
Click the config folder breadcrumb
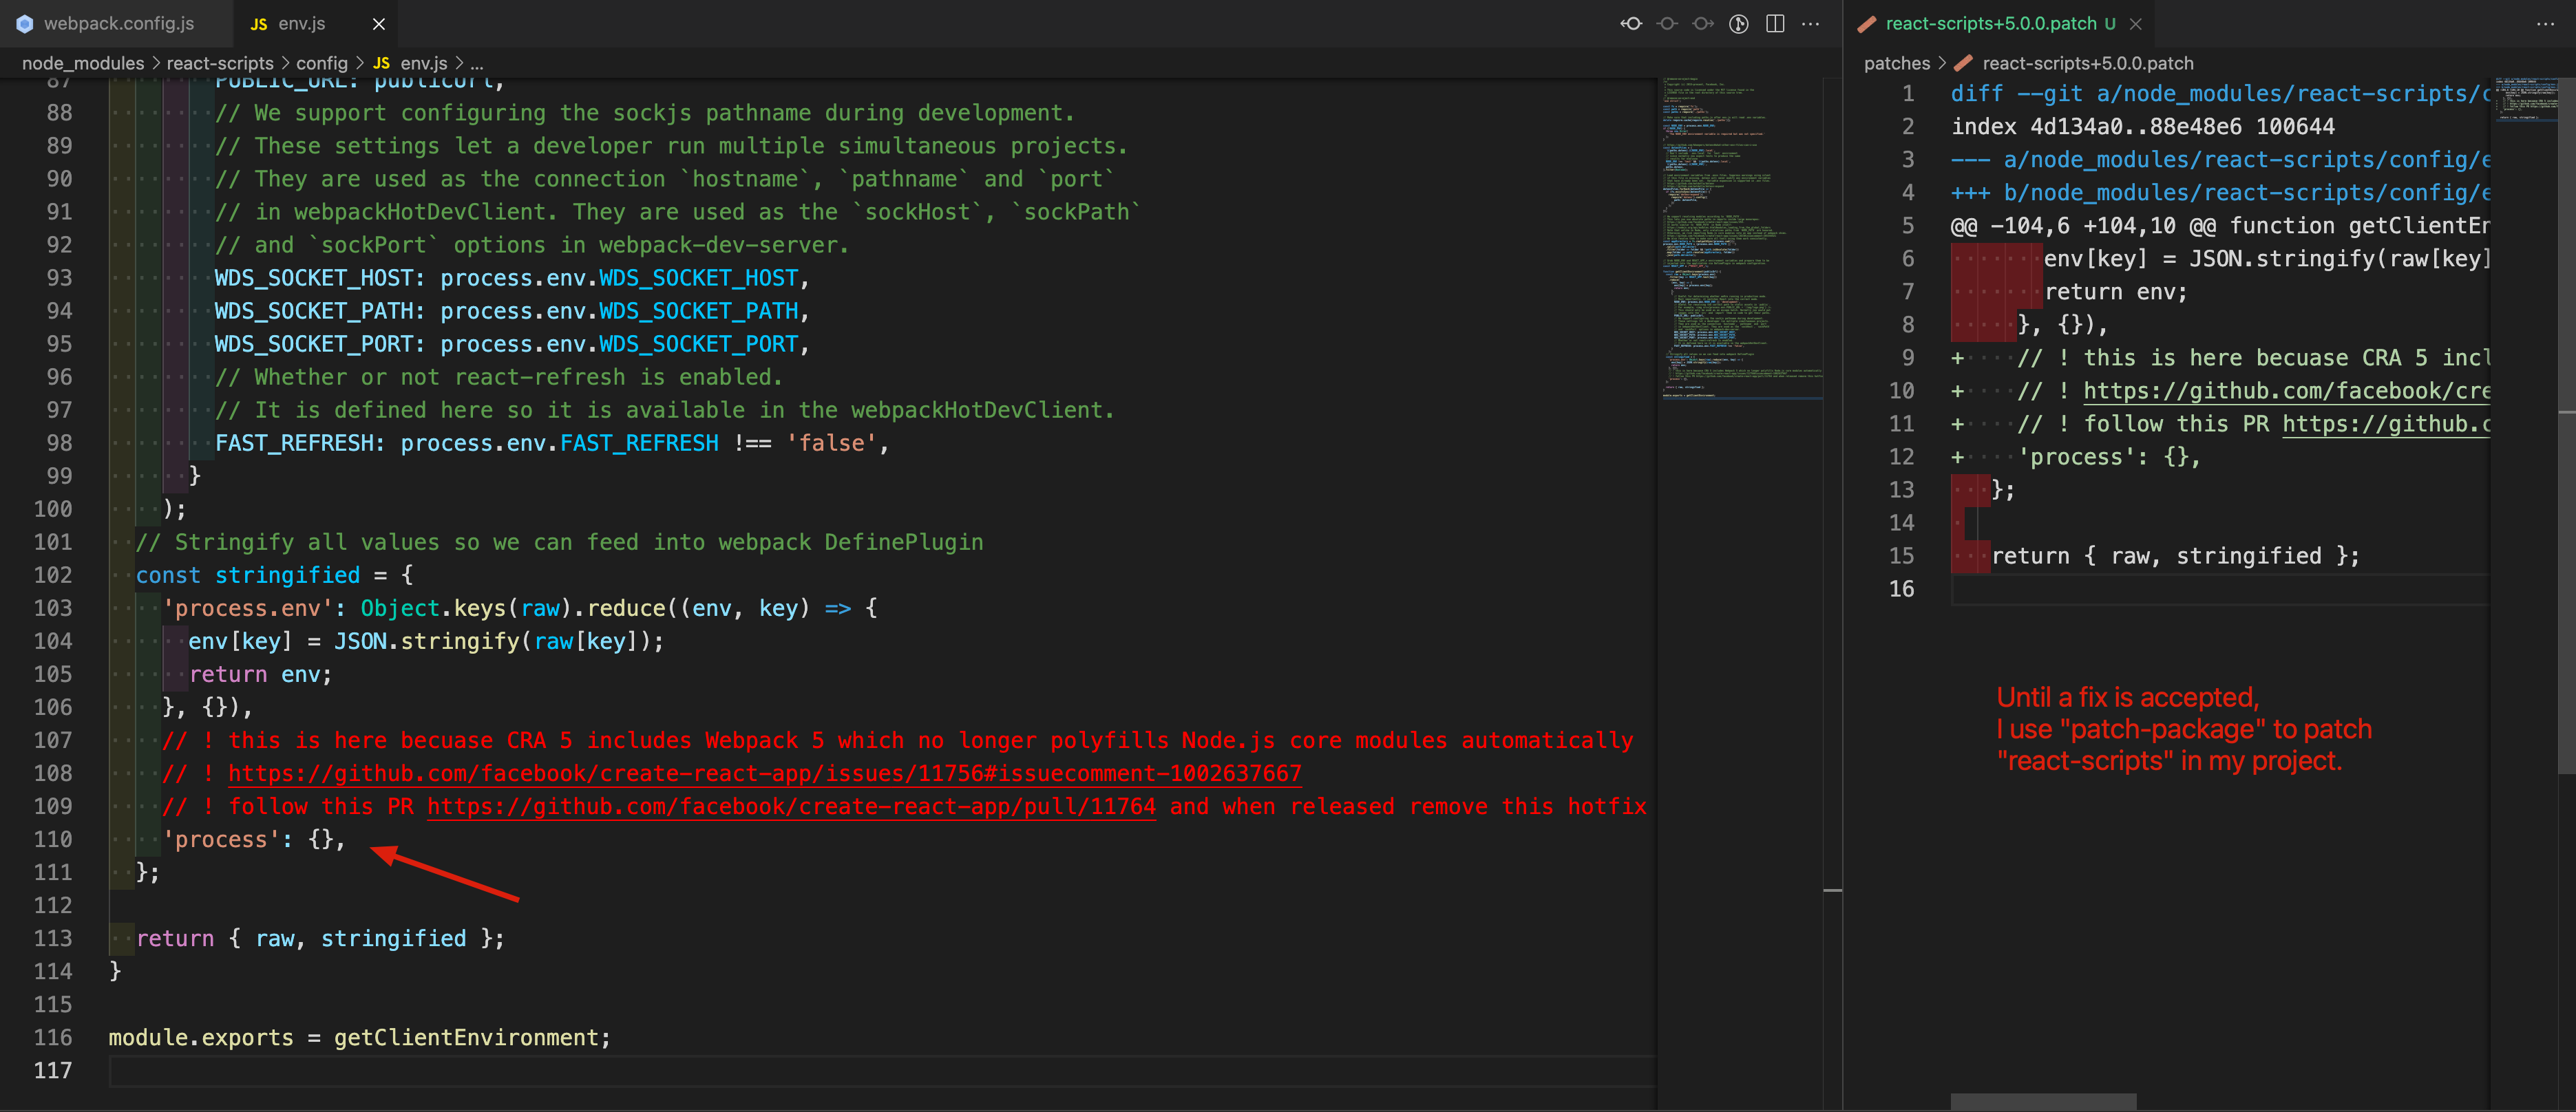[321, 63]
